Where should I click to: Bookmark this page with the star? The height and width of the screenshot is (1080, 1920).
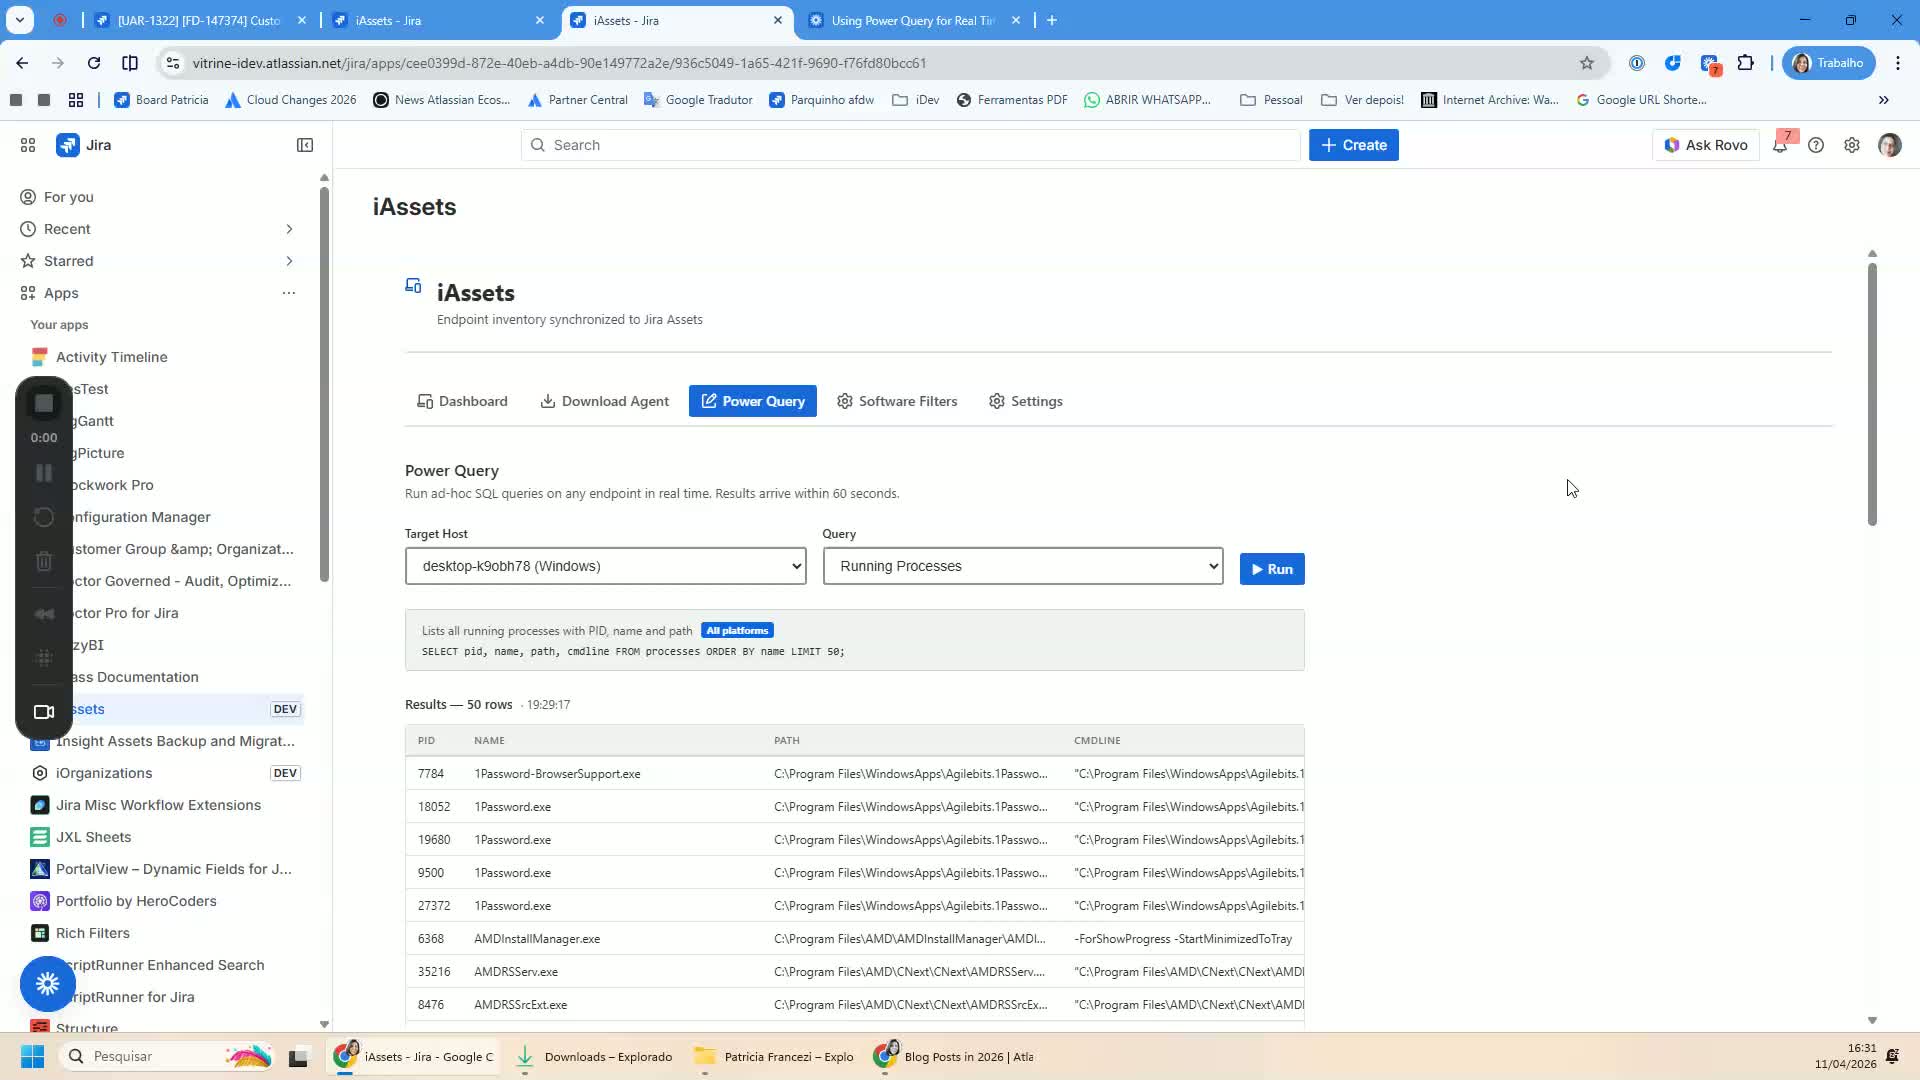coord(1587,63)
